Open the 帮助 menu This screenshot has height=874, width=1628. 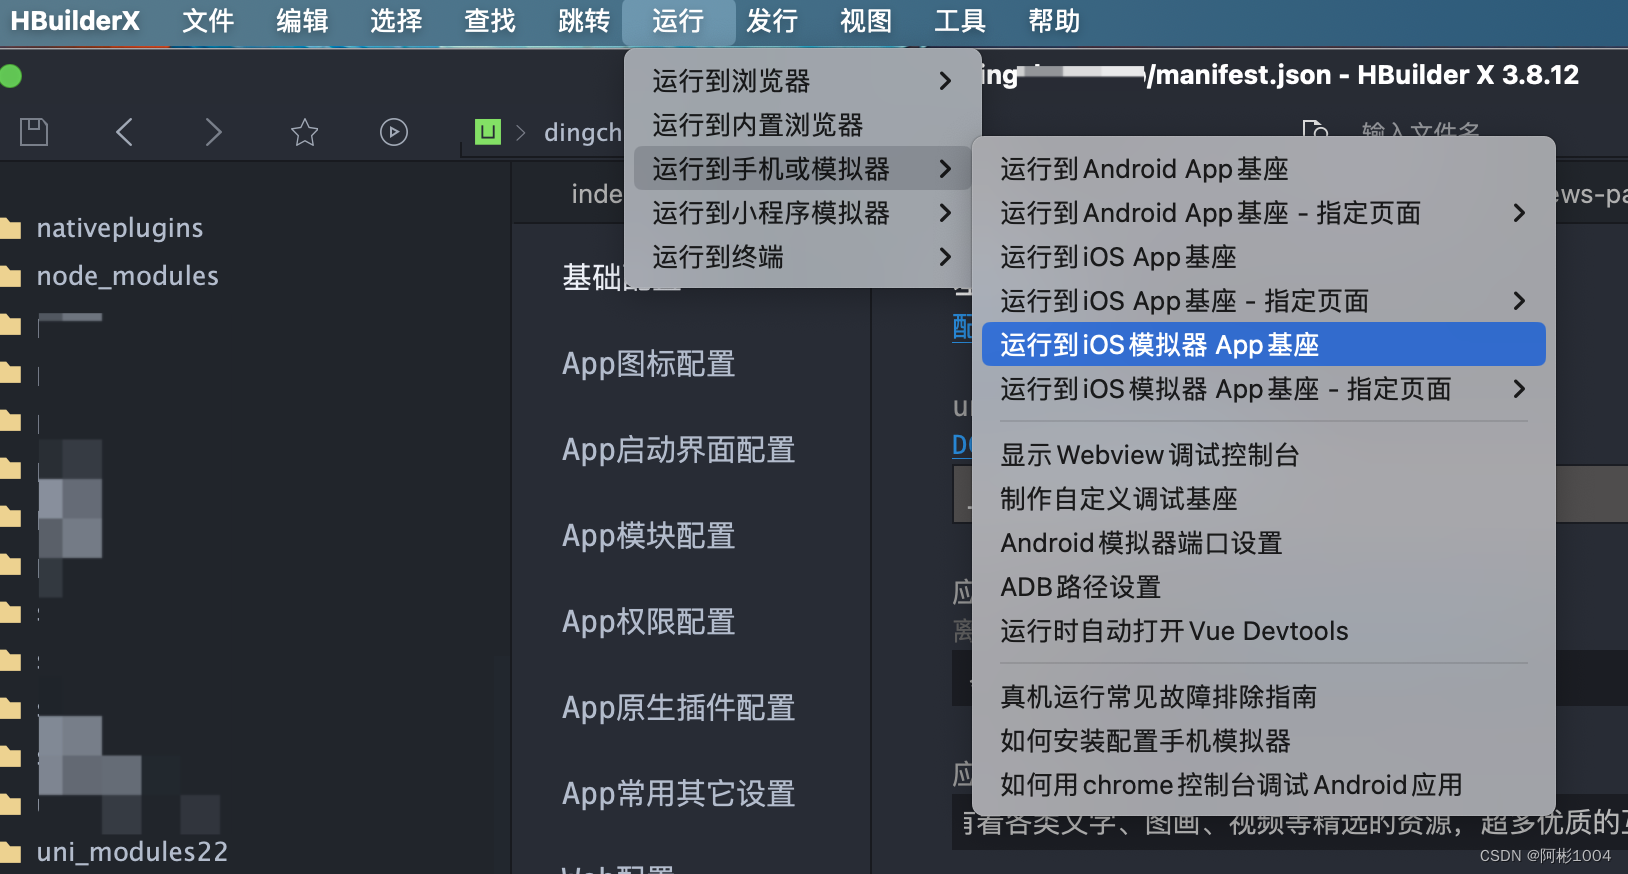click(1054, 21)
